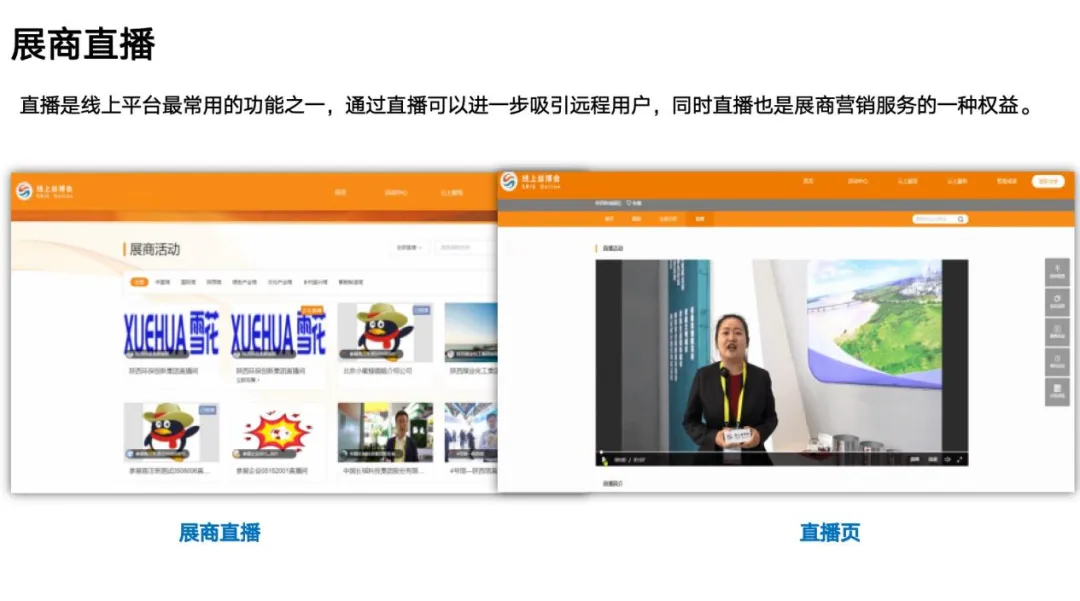The width and height of the screenshot is (1080, 601).
Task: Mute the video using the volume icon
Action: pos(947,459)
